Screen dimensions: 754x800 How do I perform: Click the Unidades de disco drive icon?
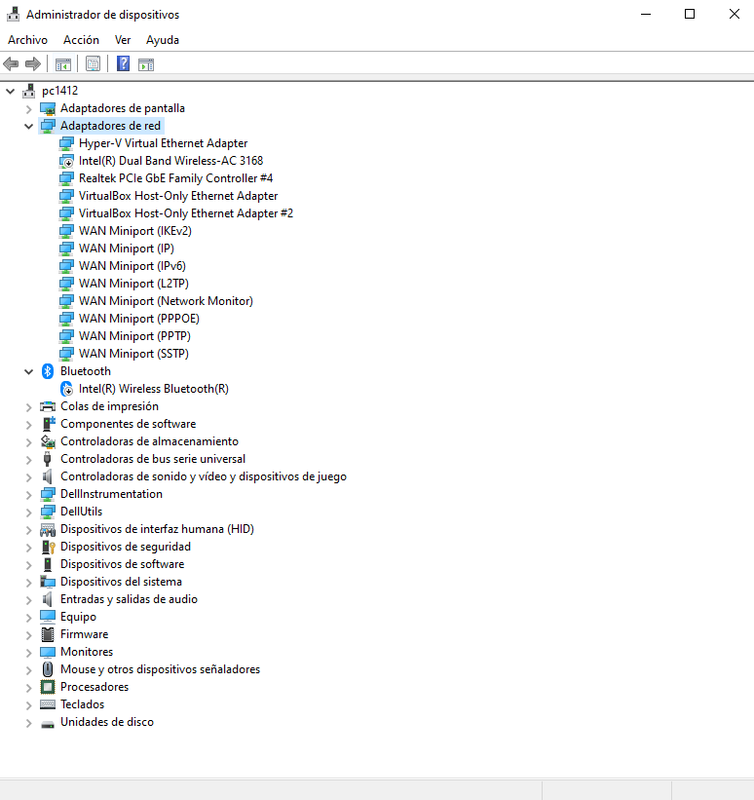click(47, 723)
